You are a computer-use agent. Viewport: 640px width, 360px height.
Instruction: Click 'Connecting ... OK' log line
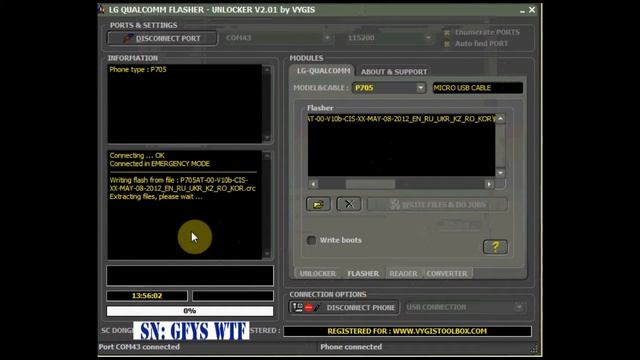(x=137, y=156)
